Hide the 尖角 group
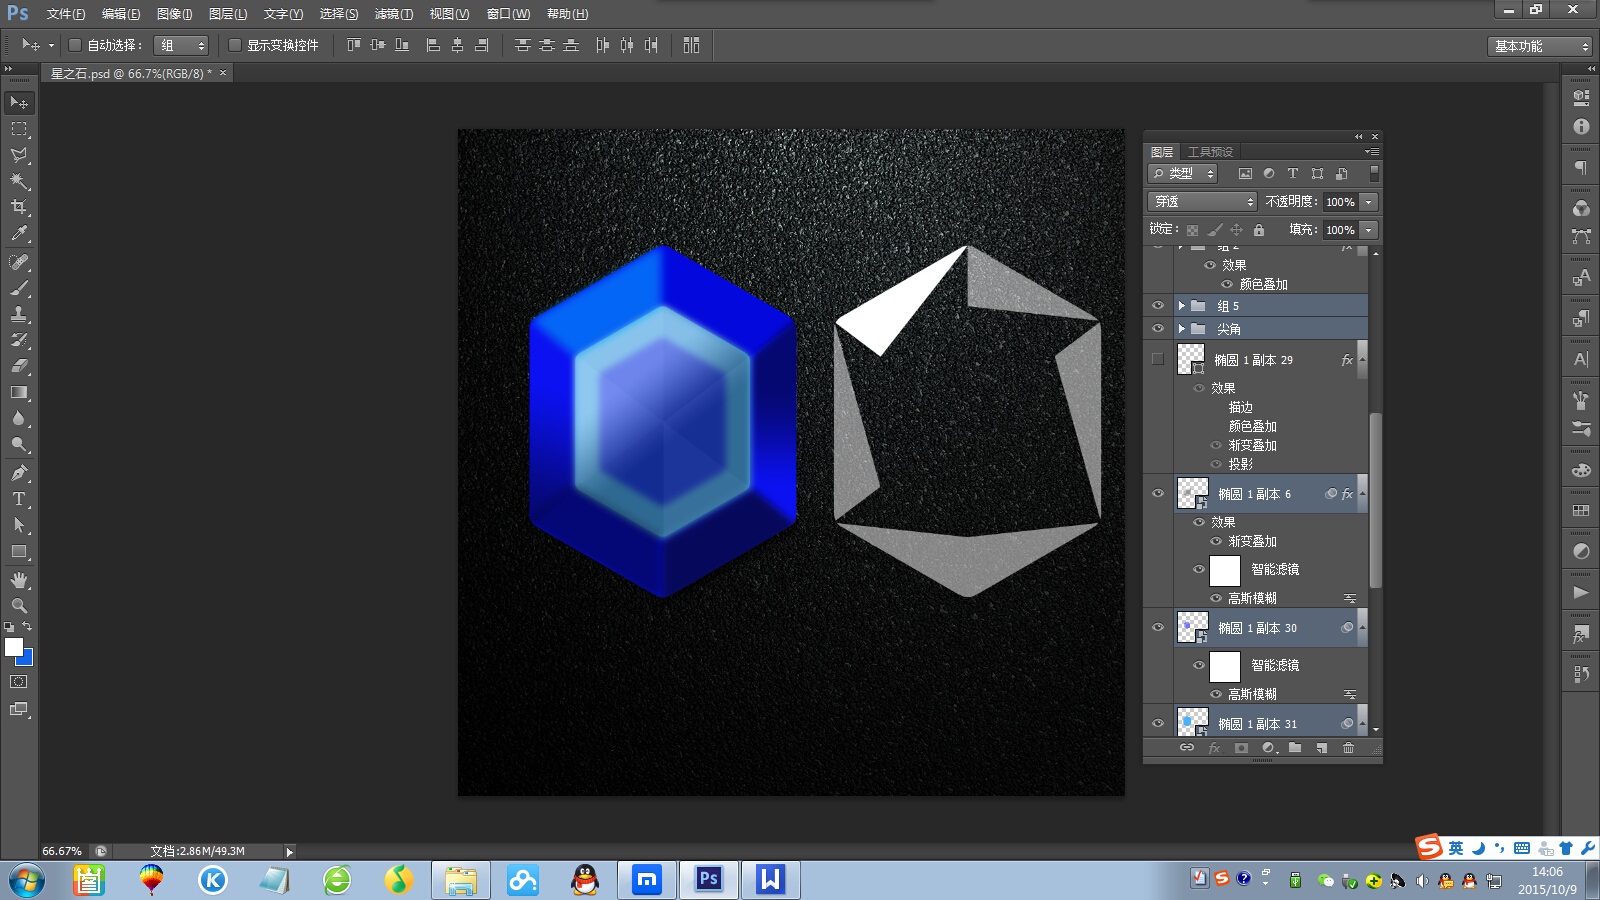Image resolution: width=1600 pixels, height=900 pixels. (x=1158, y=329)
